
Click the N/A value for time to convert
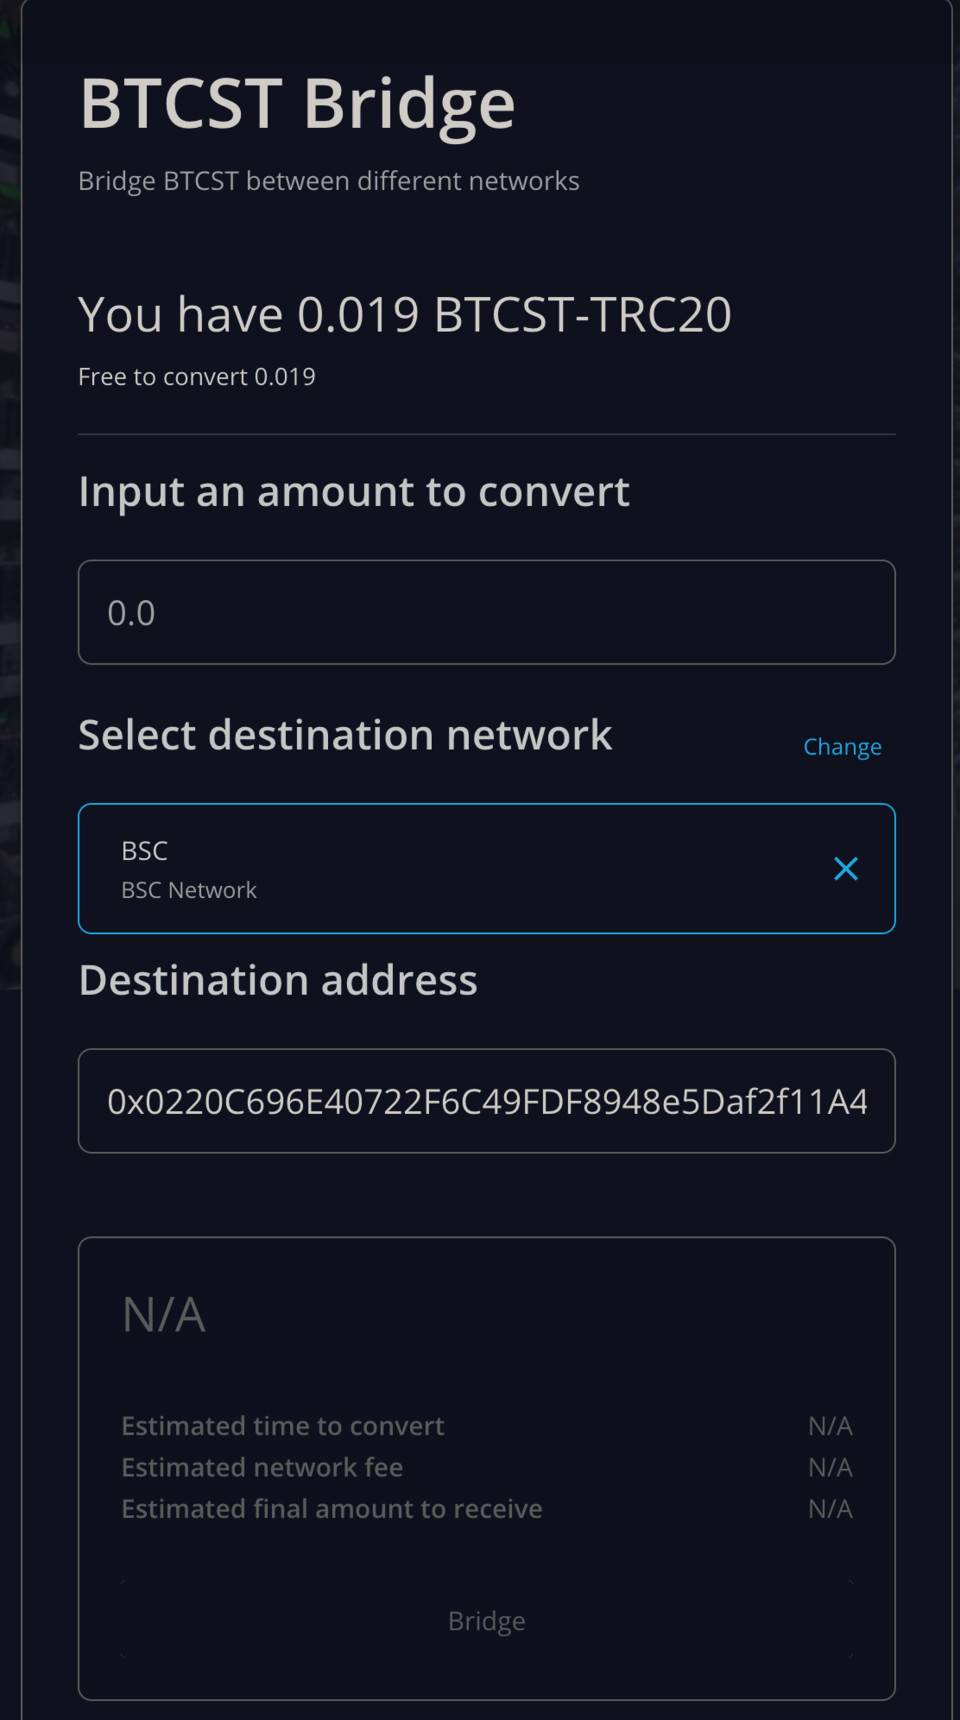[x=829, y=1426]
